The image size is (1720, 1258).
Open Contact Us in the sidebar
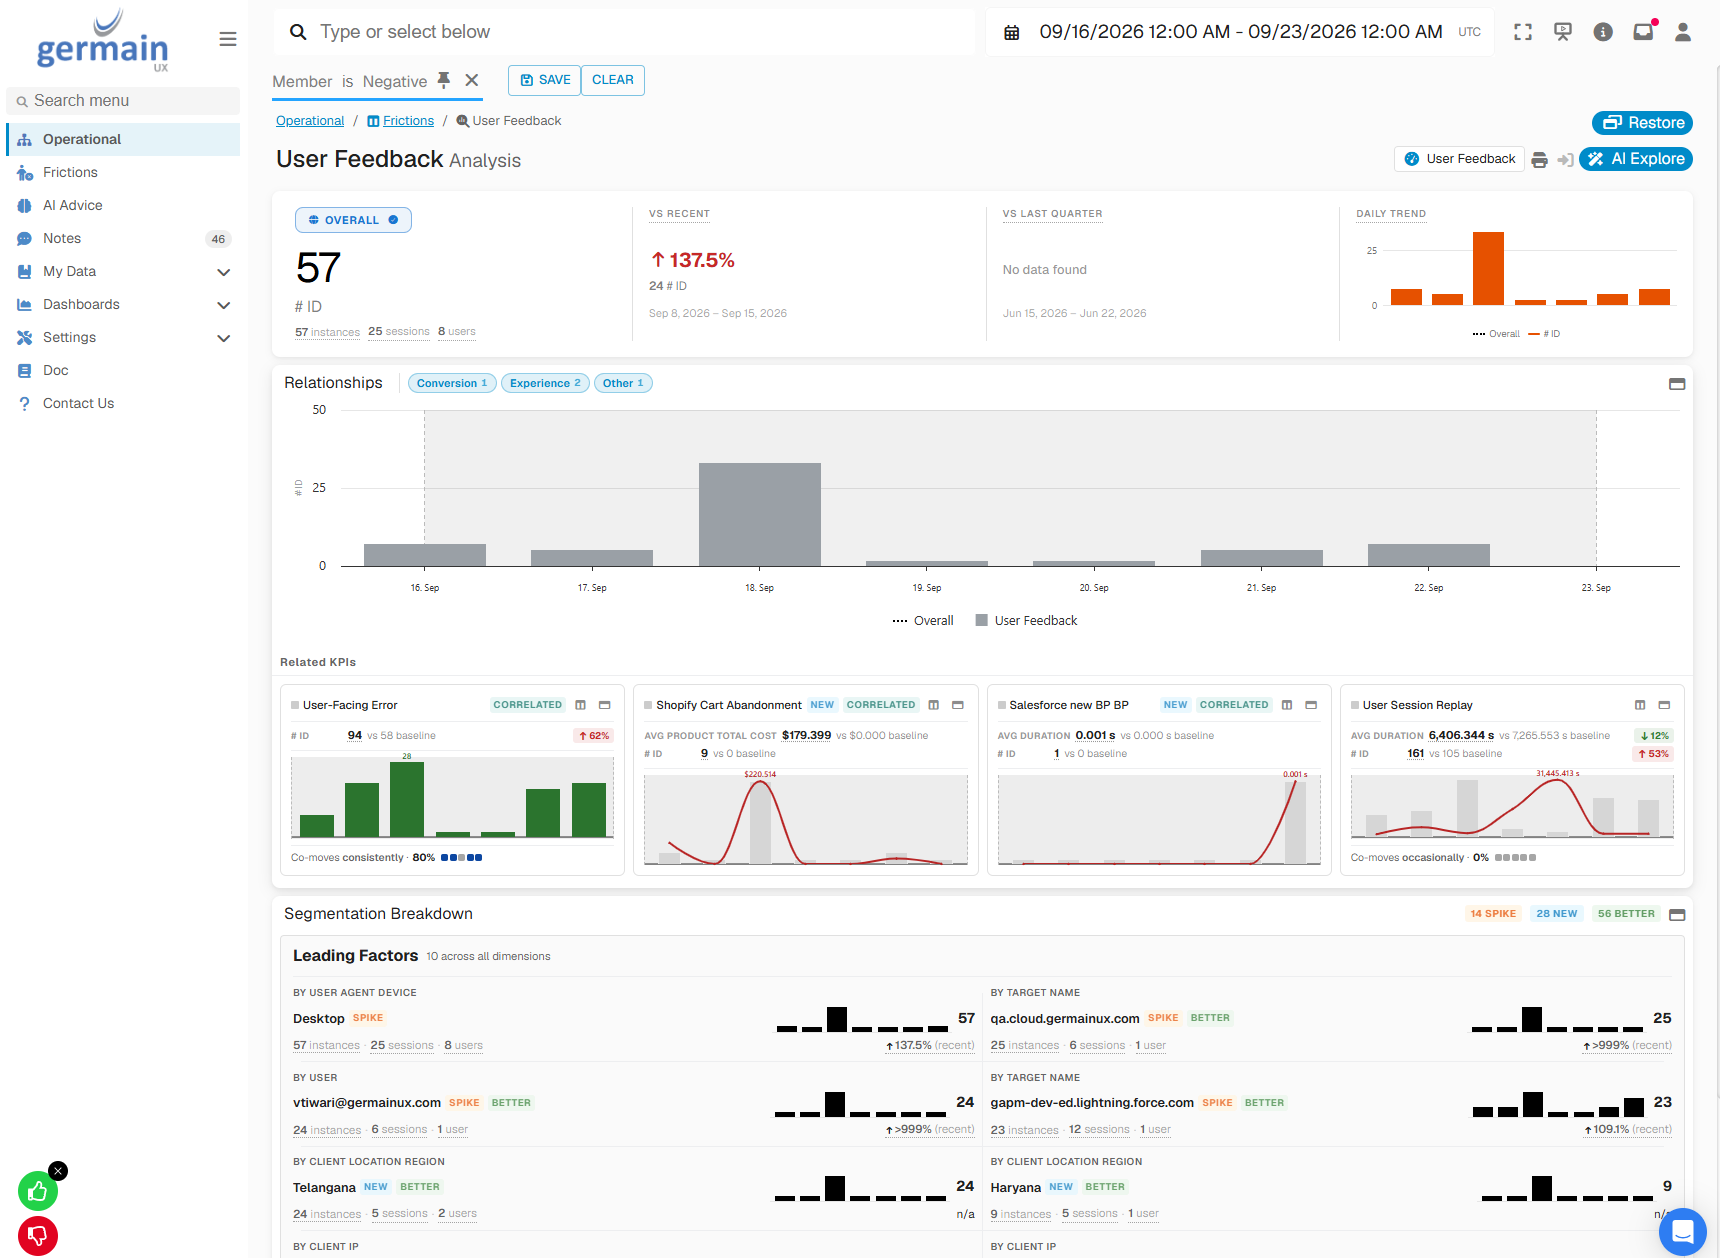pos(123,403)
